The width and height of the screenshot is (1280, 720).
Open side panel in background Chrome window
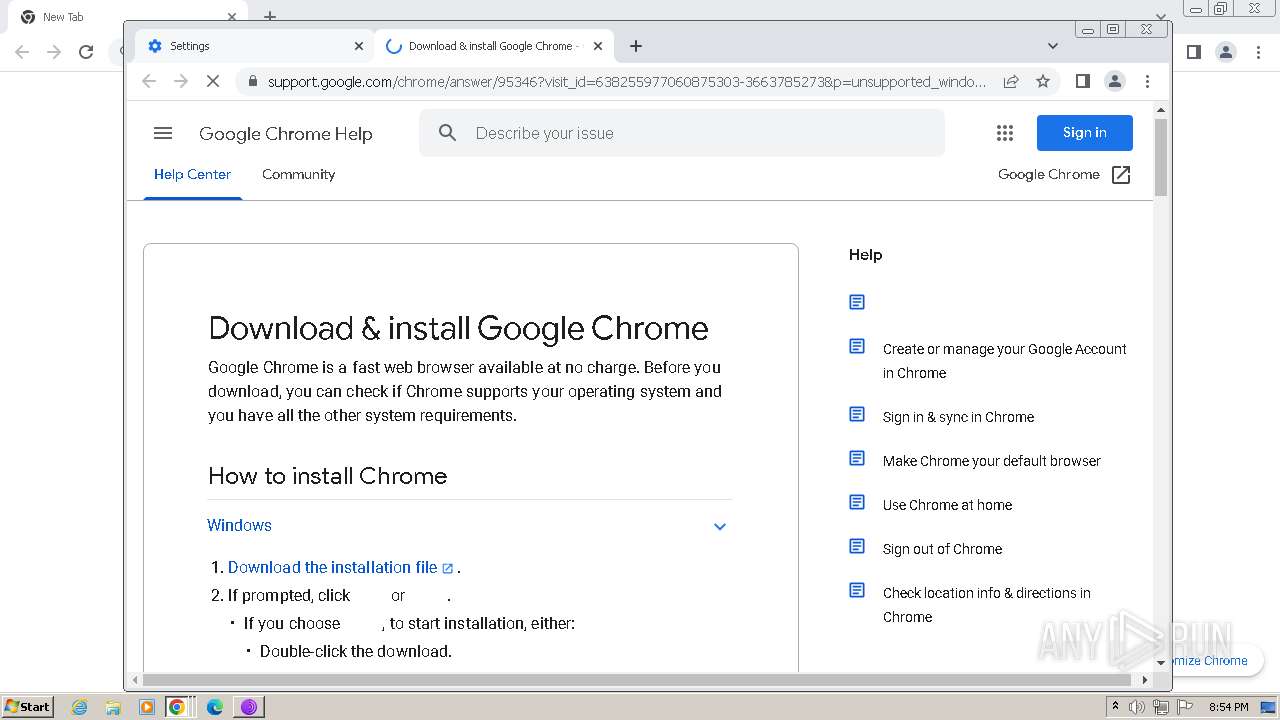pos(1193,52)
